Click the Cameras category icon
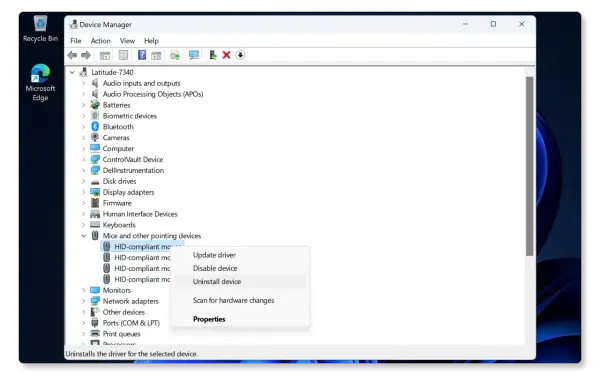Screen dimensions: 600x375 coord(95,137)
